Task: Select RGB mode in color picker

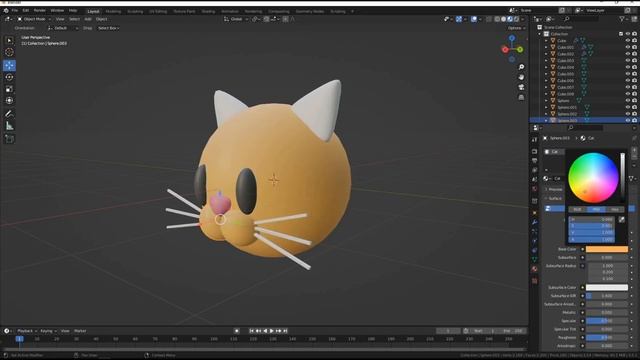Action: (577, 209)
